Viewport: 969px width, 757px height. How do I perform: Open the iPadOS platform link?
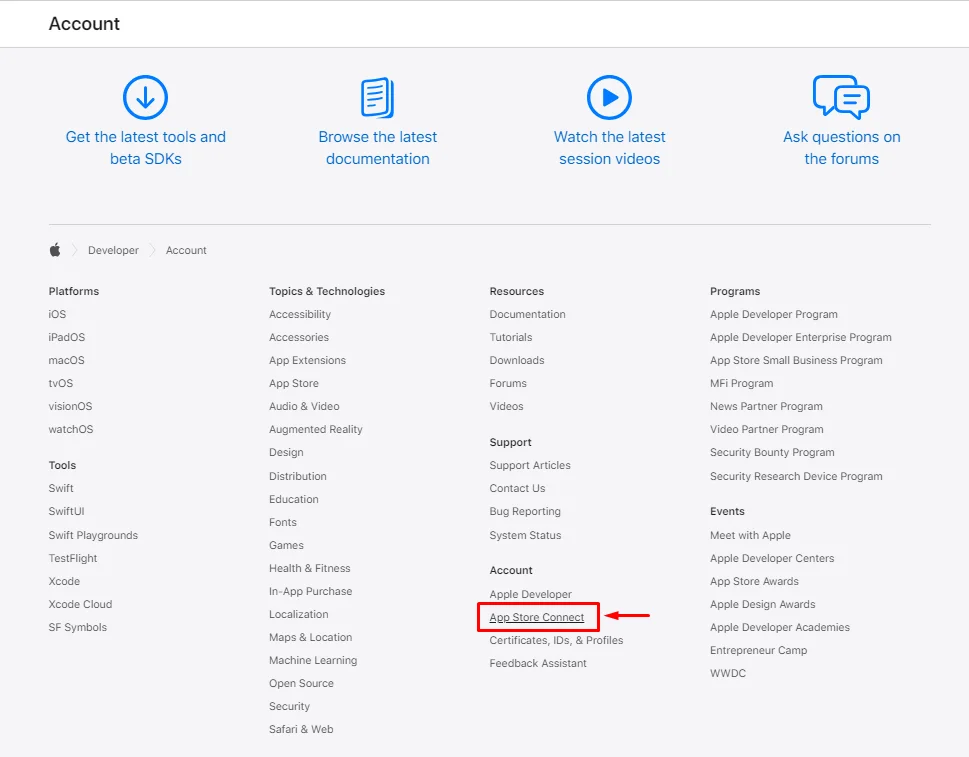pyautogui.click(x=67, y=337)
